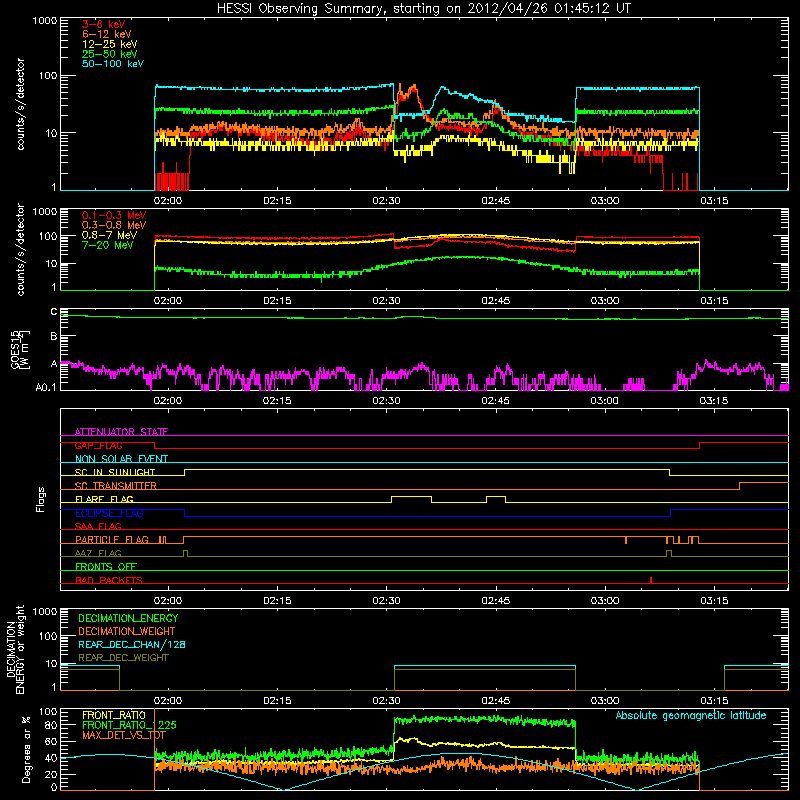Click the SC_IN_SUNLIGHT flag label
Viewport: 800px width, 800px height.
point(115,472)
